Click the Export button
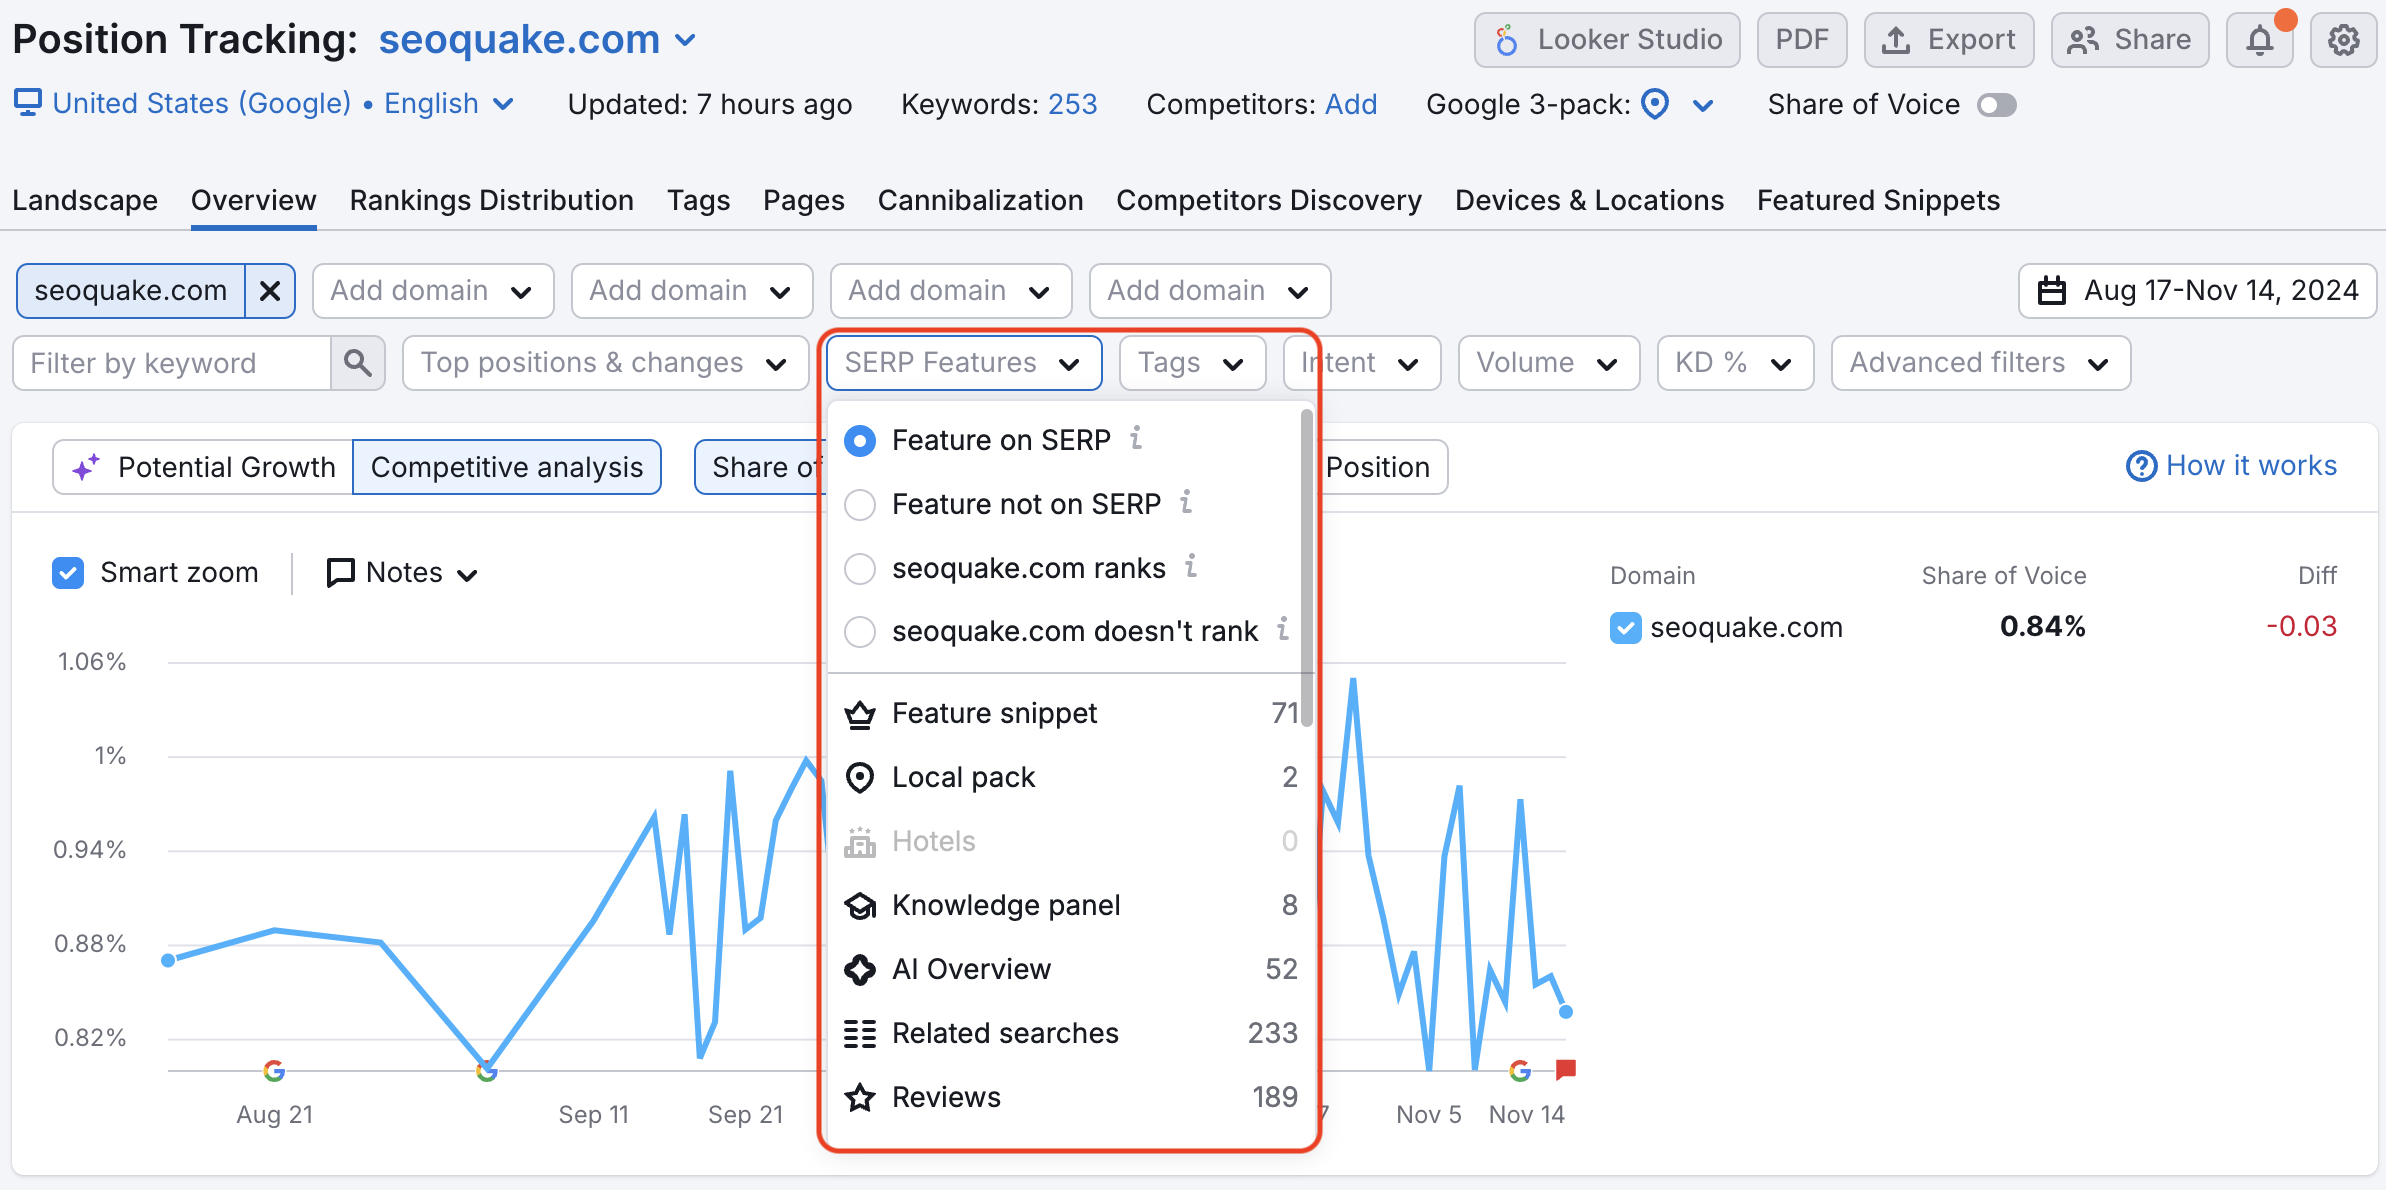The image size is (2386, 1190). tap(1949, 40)
